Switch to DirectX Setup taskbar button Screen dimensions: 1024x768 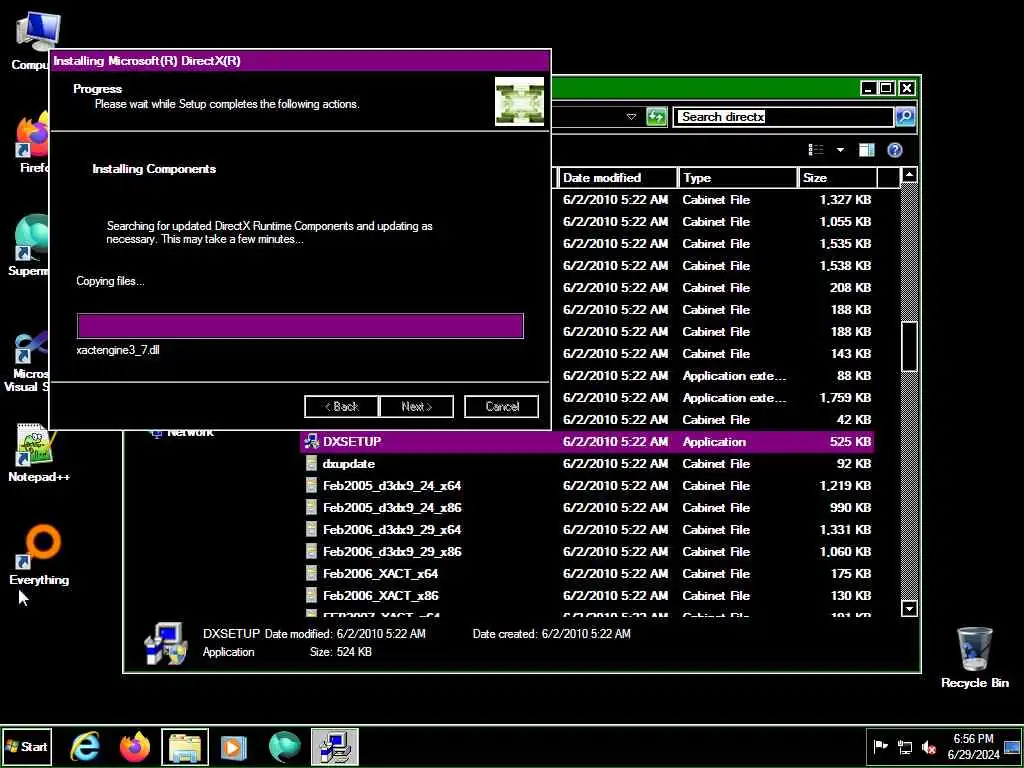[334, 747]
